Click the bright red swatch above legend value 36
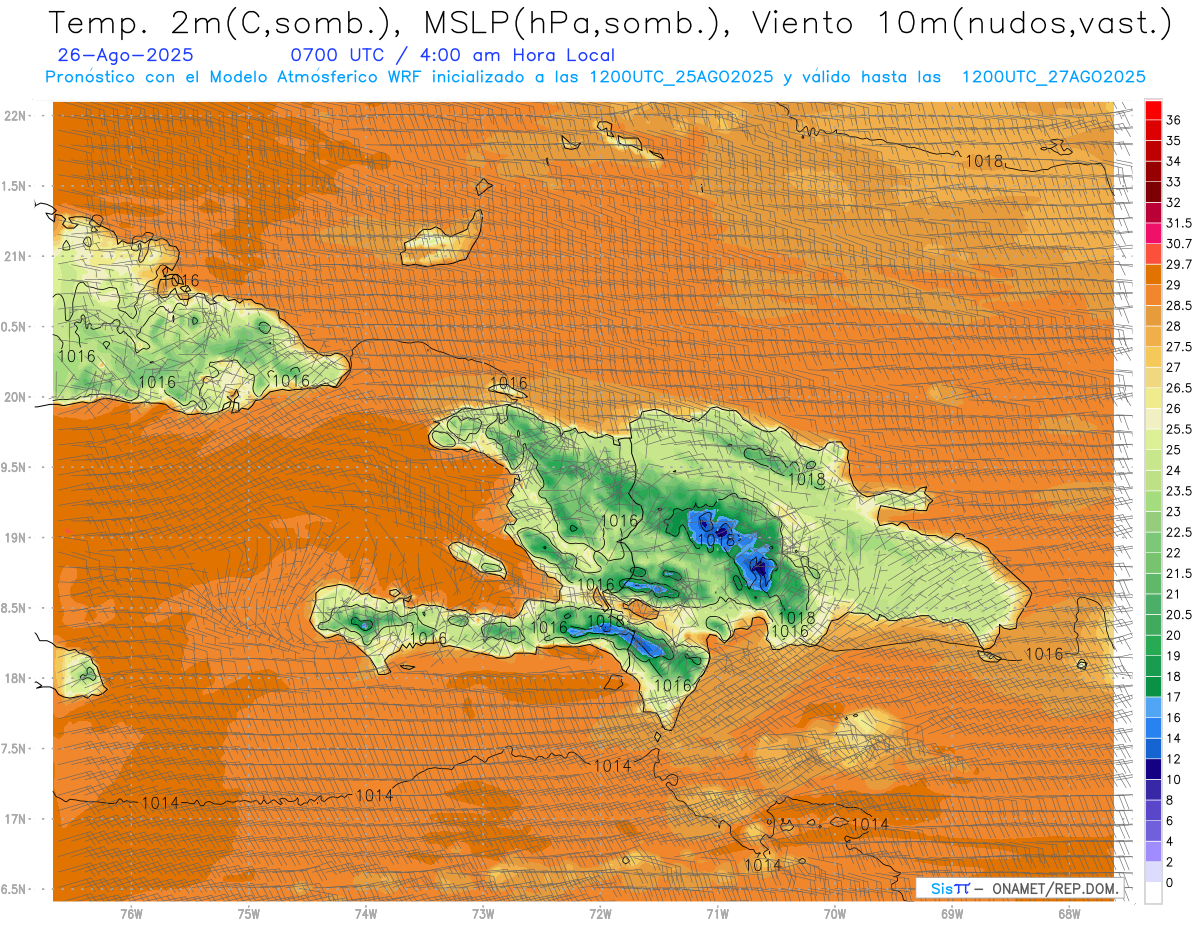1200x927 pixels. tap(1153, 109)
